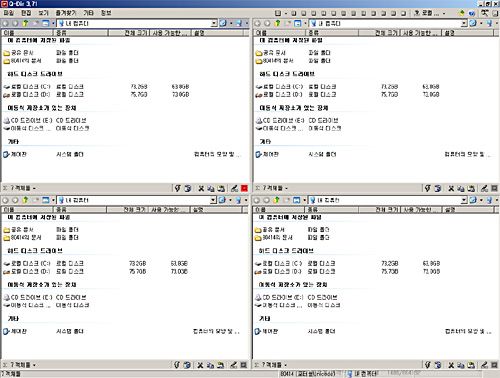The width and height of the screenshot is (500, 378).
Task: Open the 정보 menu
Action: tap(106, 13)
